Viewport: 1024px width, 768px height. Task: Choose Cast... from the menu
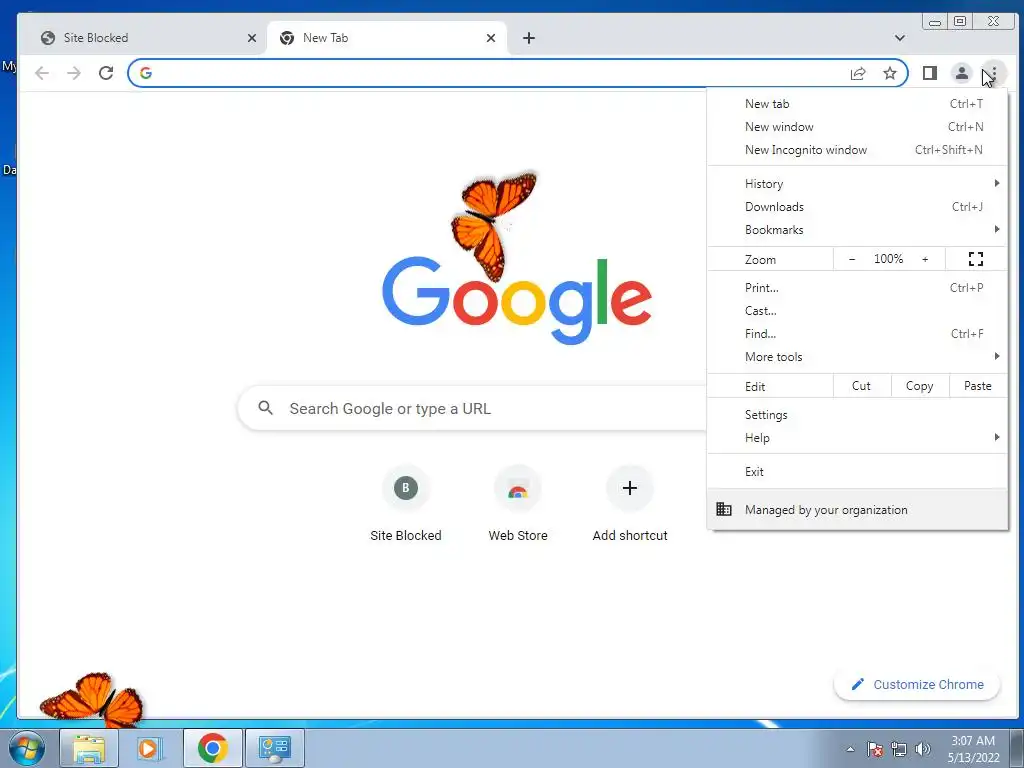click(857, 310)
